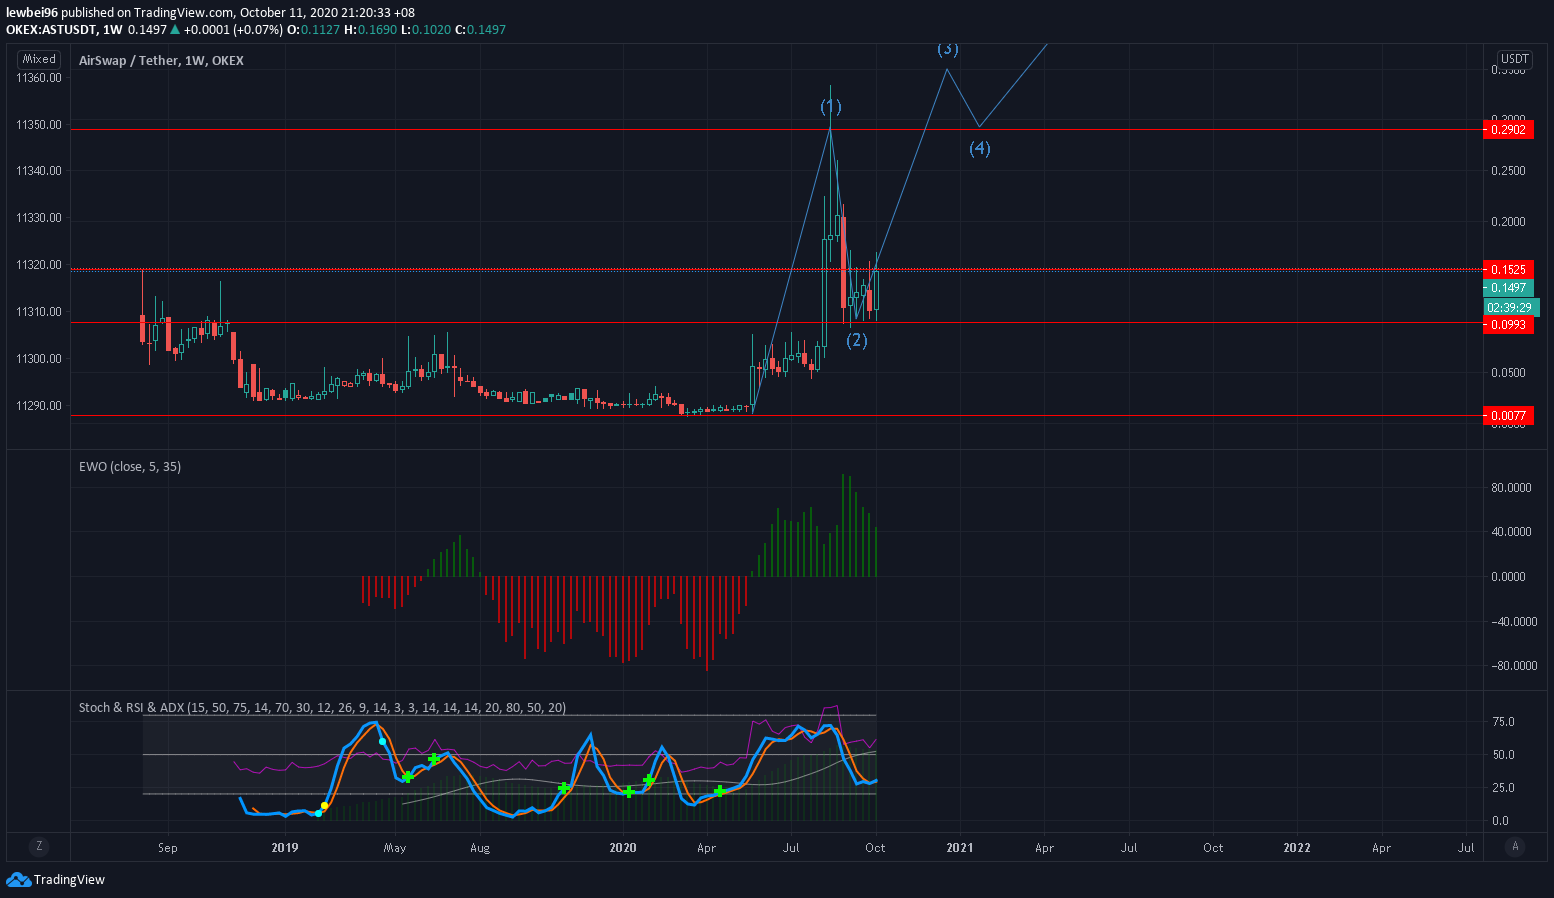Click the 80.0000 EWO axis value
The image size is (1554, 898).
pyautogui.click(x=1511, y=488)
